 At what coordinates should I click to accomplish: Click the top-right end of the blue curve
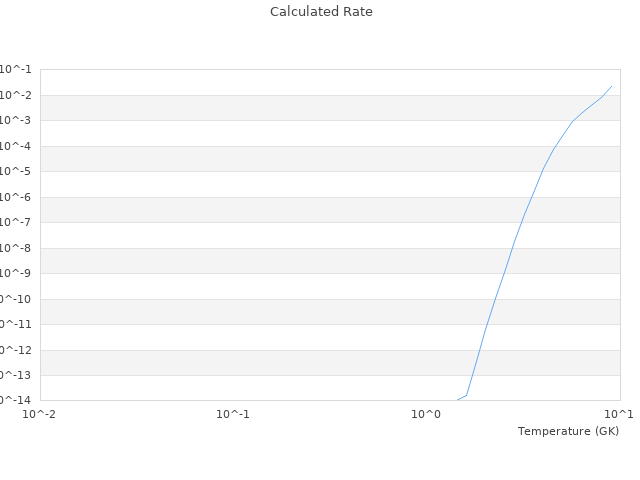click(x=612, y=86)
